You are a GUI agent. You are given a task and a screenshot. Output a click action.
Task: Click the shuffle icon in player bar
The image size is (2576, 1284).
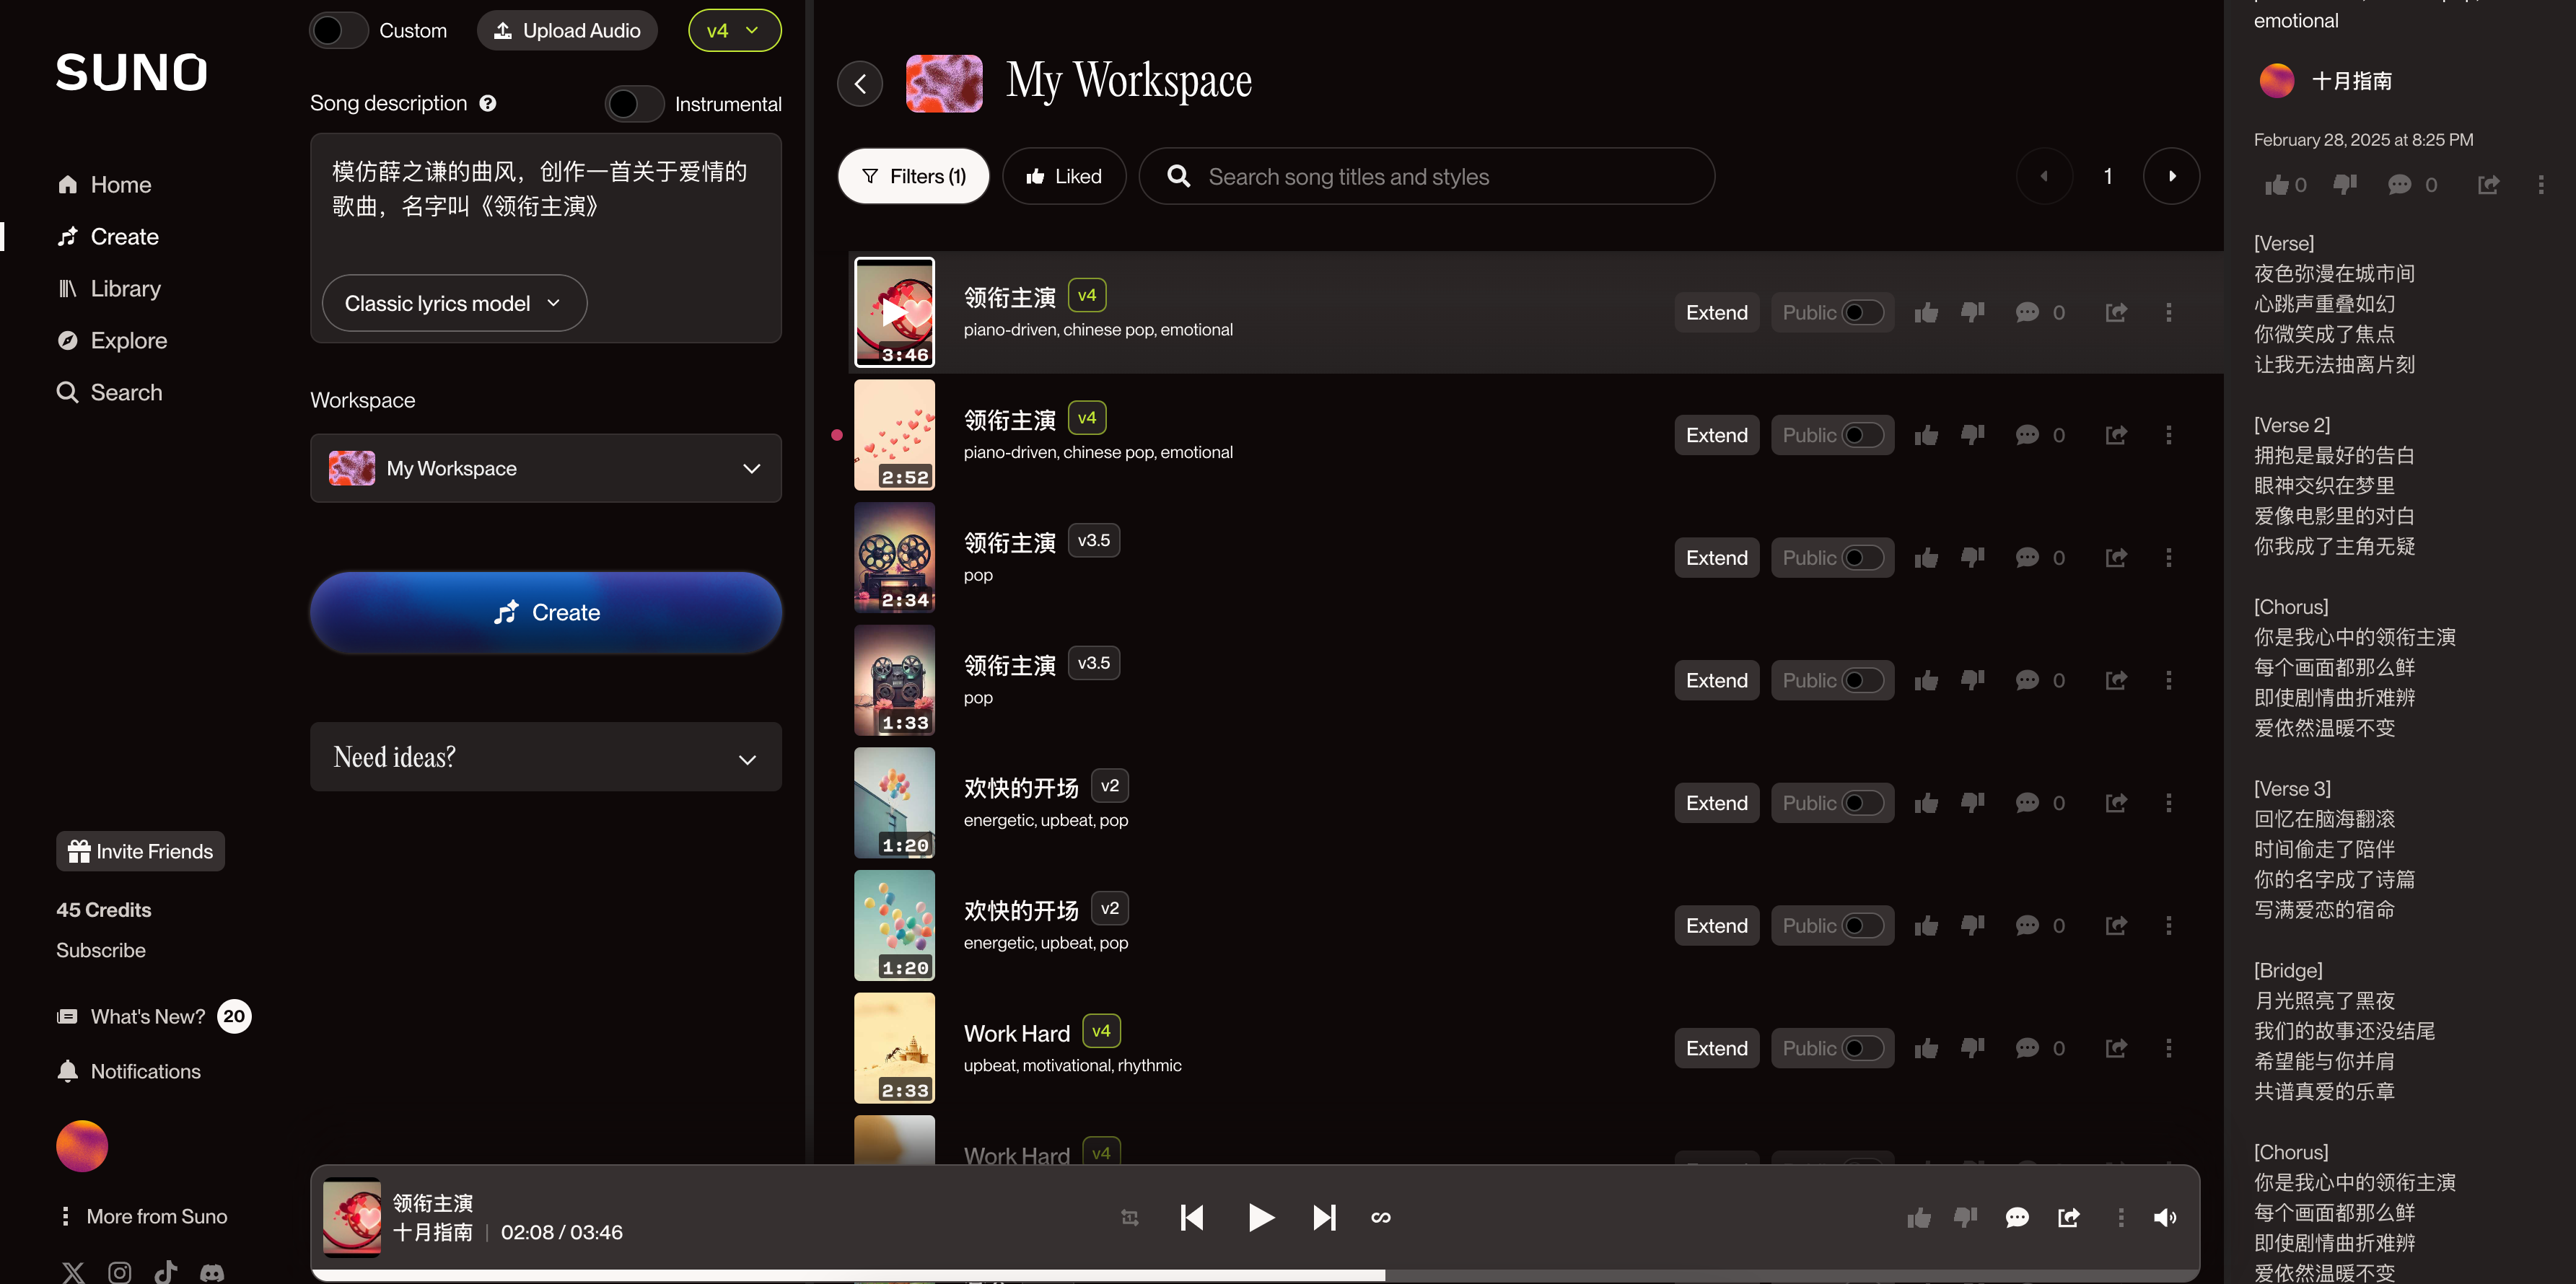1130,1217
